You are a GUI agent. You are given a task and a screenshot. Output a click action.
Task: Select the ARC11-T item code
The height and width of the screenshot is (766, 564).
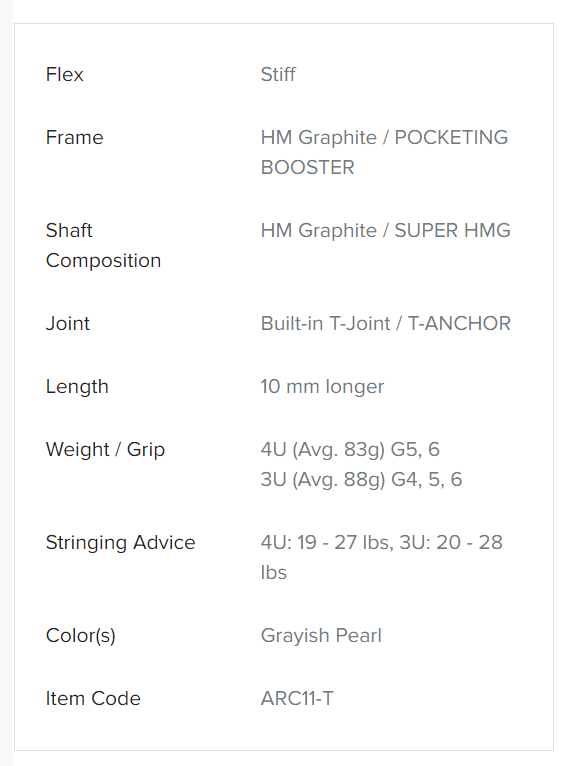pos(297,699)
